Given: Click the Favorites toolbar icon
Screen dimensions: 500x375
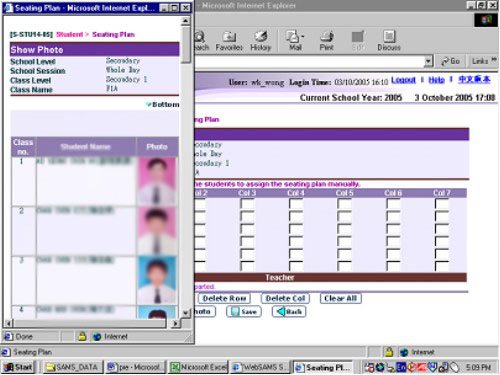Looking at the screenshot, I should coord(229,41).
